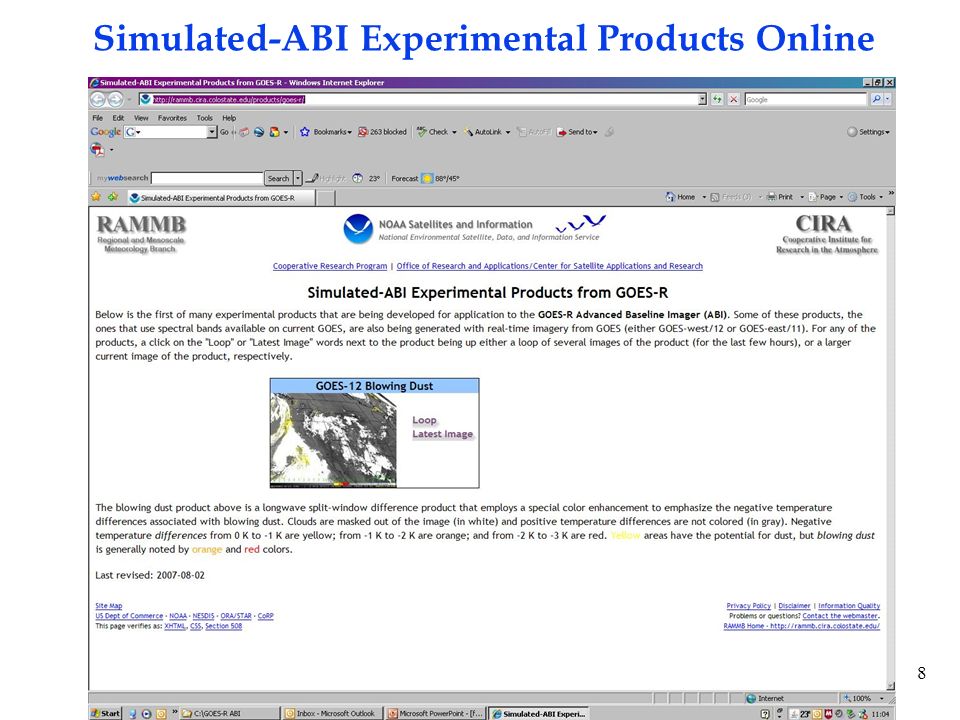
Task: Click the NOAA round logo
Action: point(358,229)
